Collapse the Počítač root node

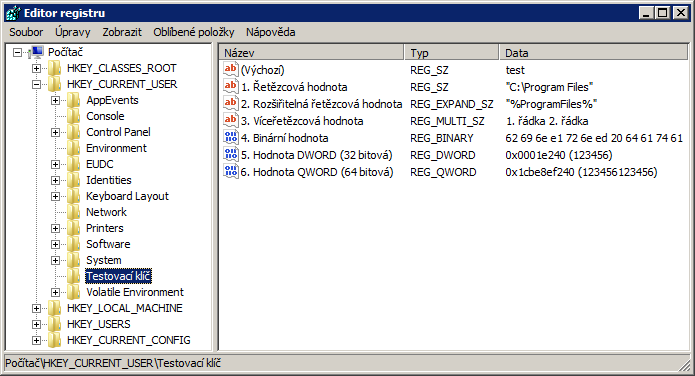[17, 52]
